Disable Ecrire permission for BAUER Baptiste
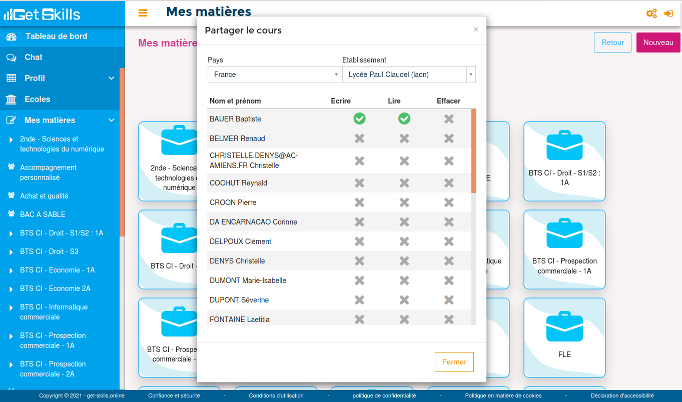Image resolution: width=682 pixels, height=402 pixels. coord(359,119)
